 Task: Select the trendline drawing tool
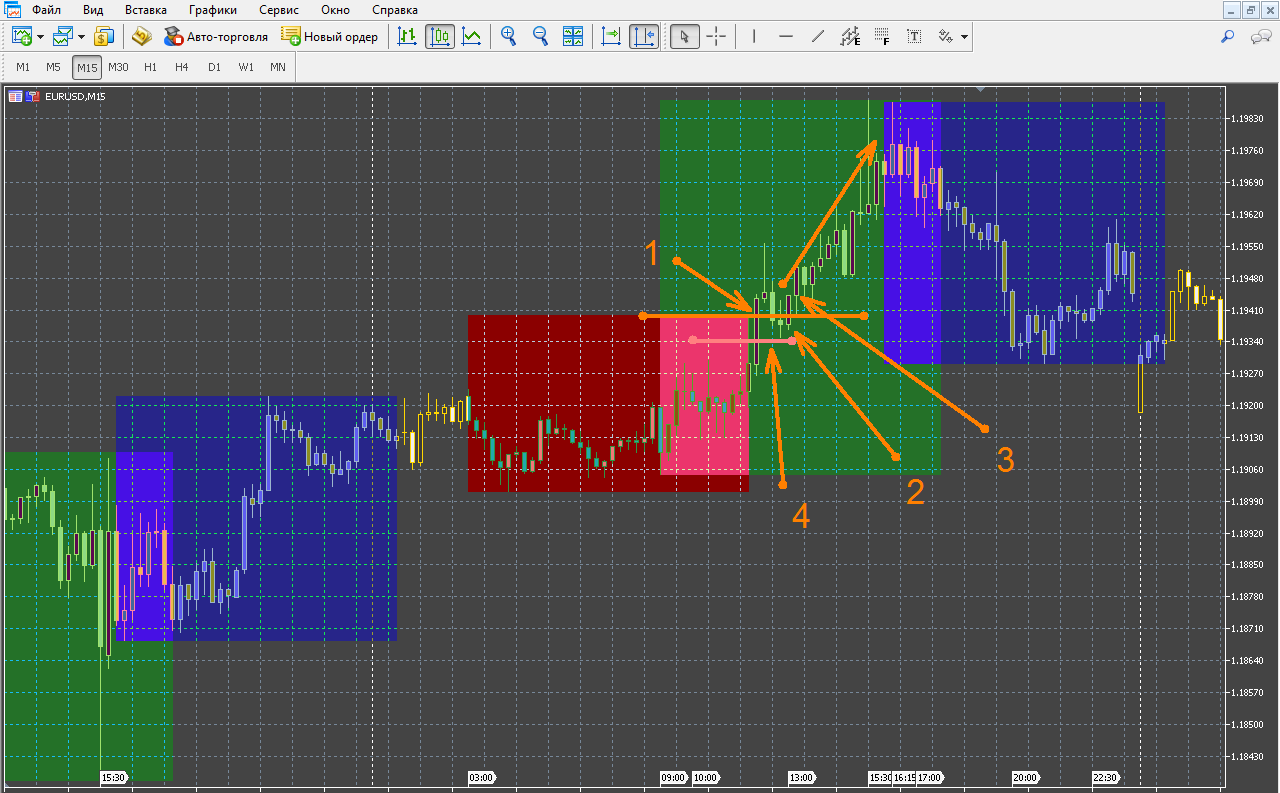pos(818,37)
